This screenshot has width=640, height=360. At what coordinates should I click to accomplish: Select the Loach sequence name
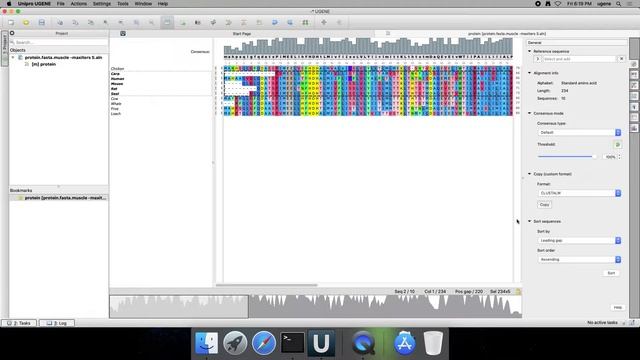(116, 113)
